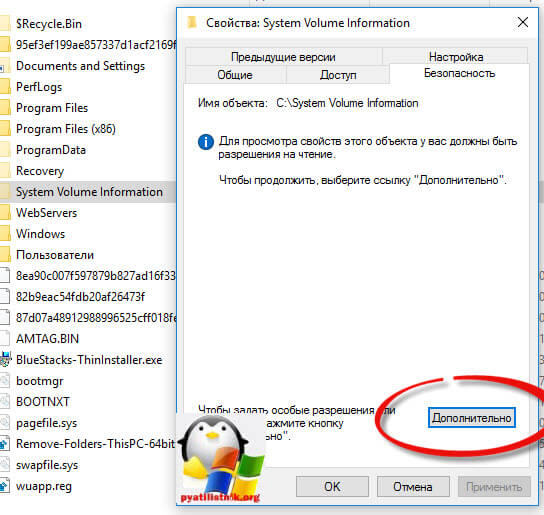Click the swapfile.sys file icon
The image size is (544, 515).
click(4, 465)
